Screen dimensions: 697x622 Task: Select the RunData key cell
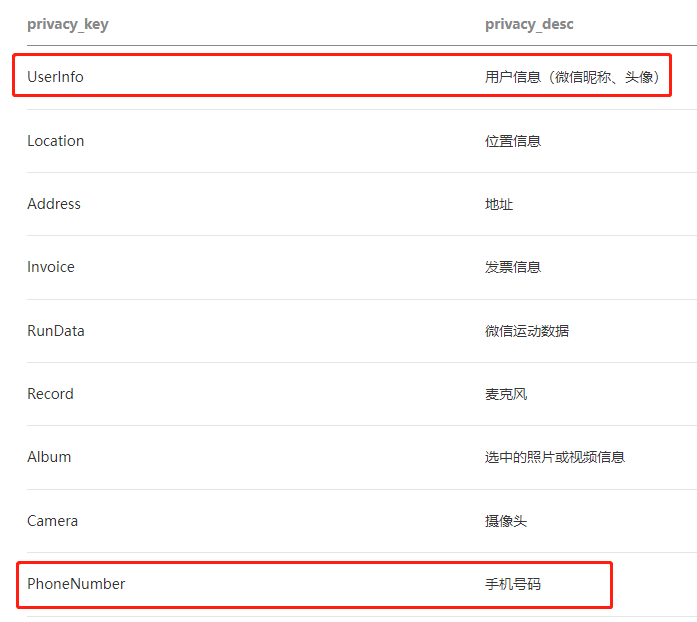coord(56,331)
